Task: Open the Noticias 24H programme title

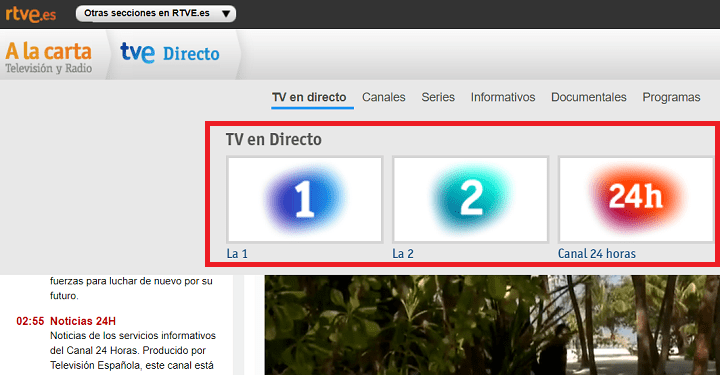Action: [83, 321]
